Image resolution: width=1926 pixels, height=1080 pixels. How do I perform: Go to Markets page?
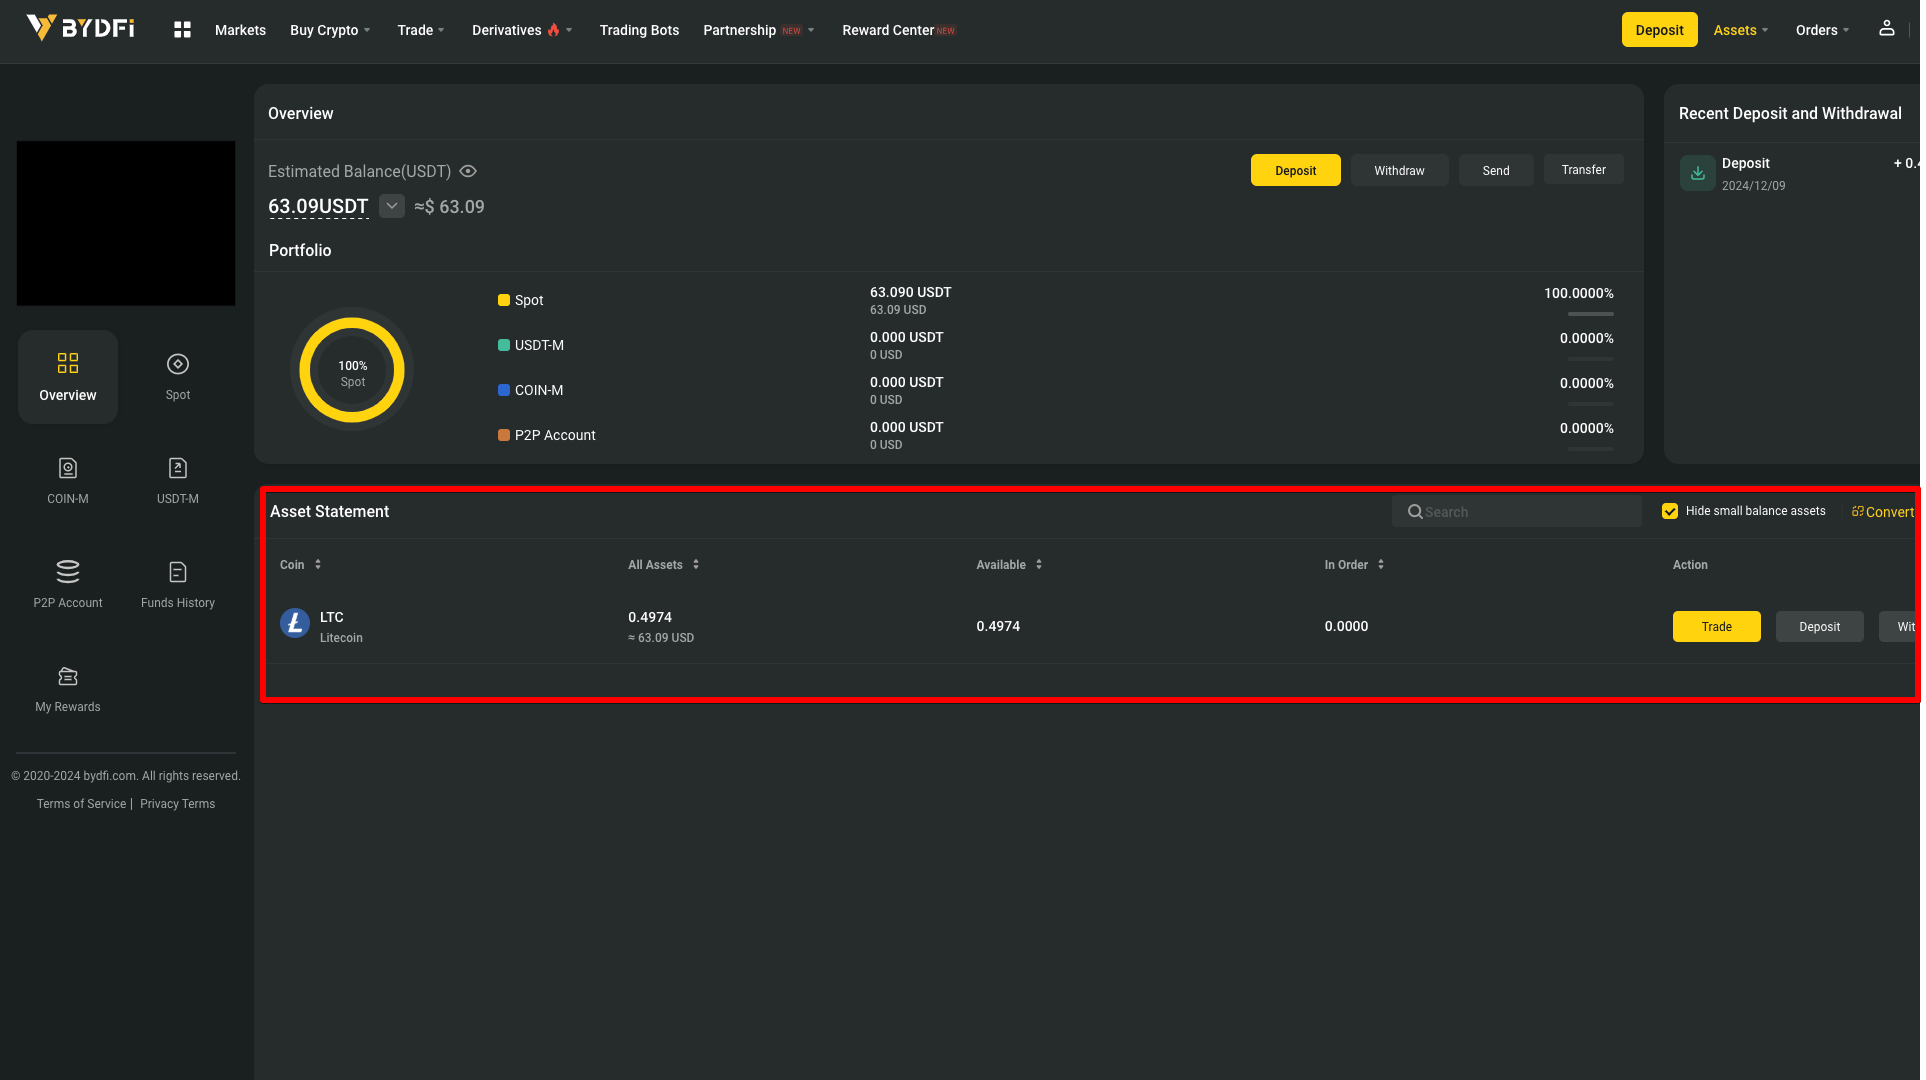(240, 30)
